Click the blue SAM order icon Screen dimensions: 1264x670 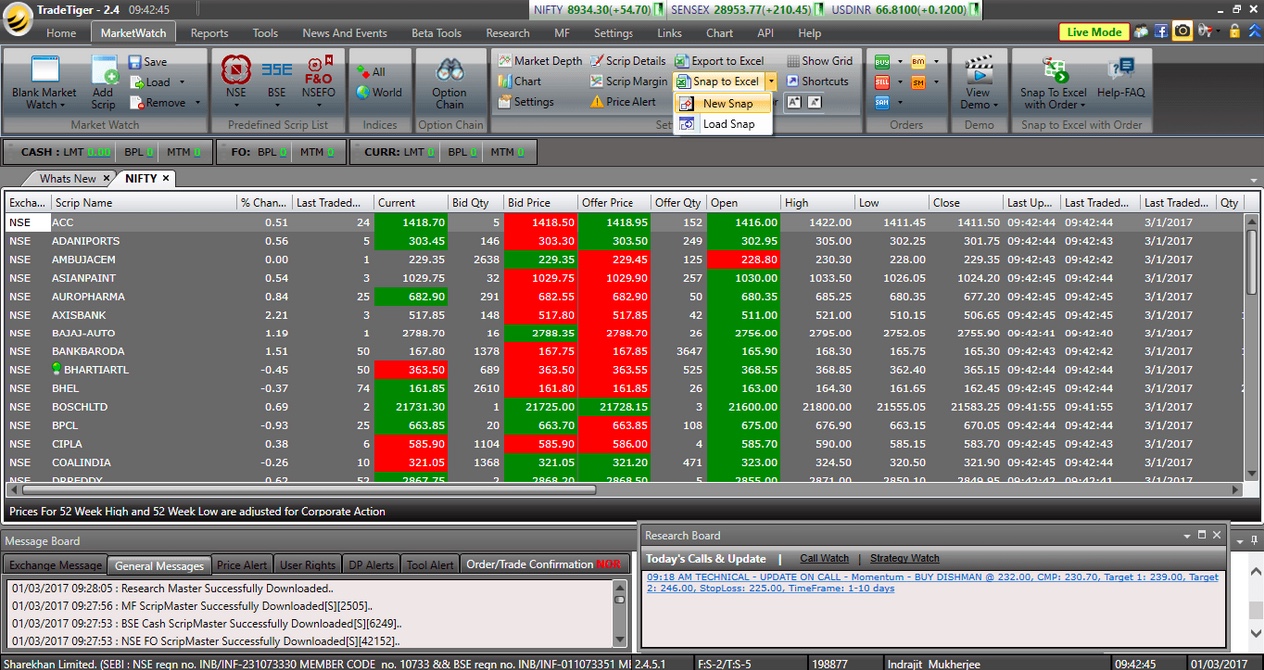(x=882, y=102)
